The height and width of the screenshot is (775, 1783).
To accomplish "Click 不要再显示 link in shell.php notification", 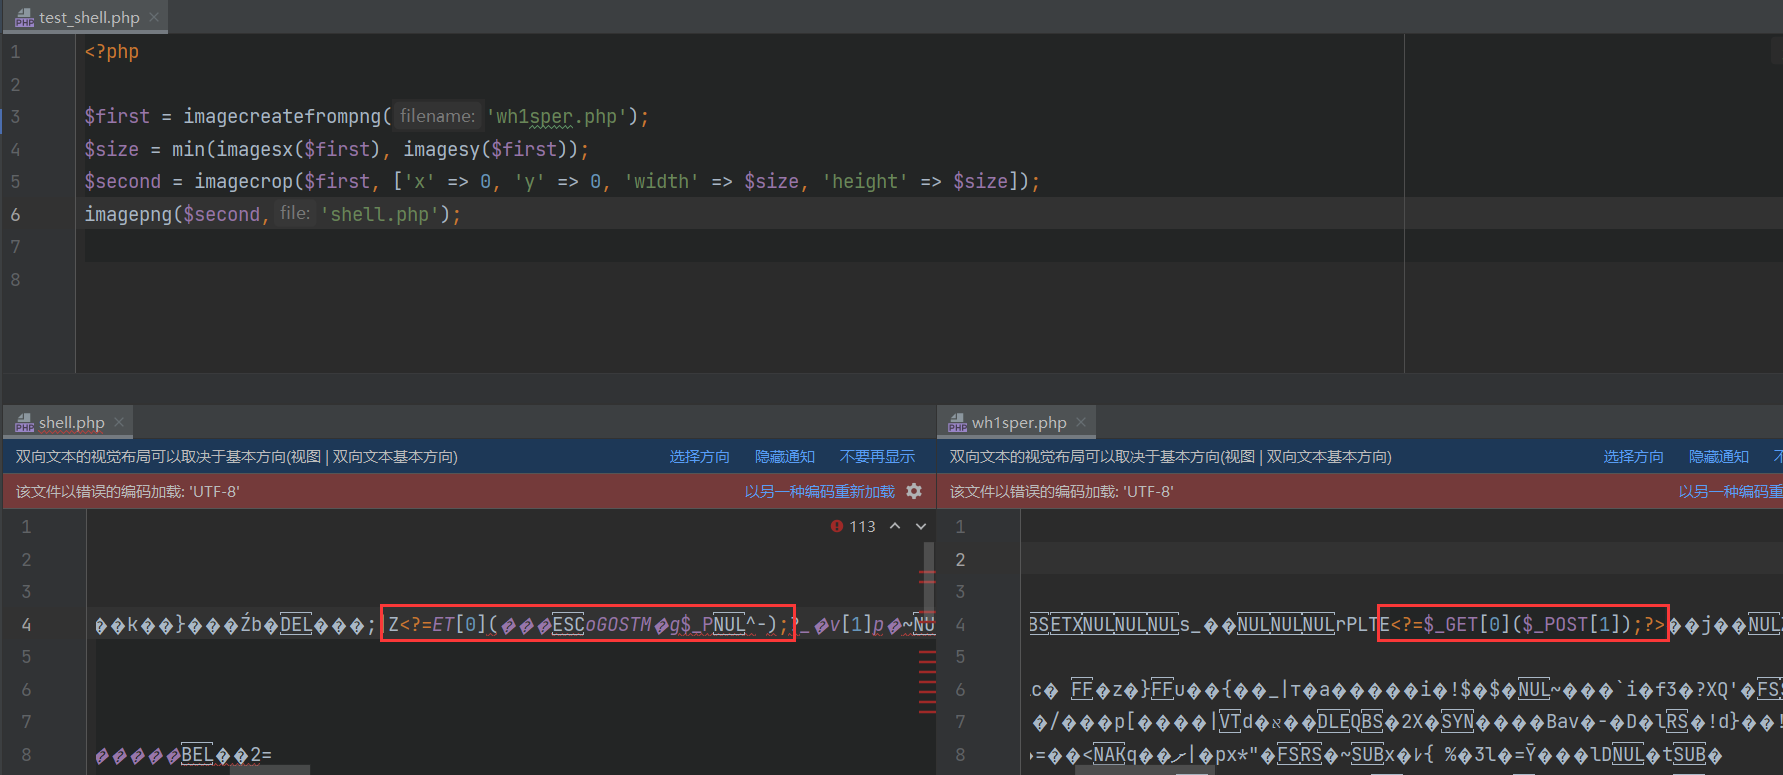I will coord(877,456).
